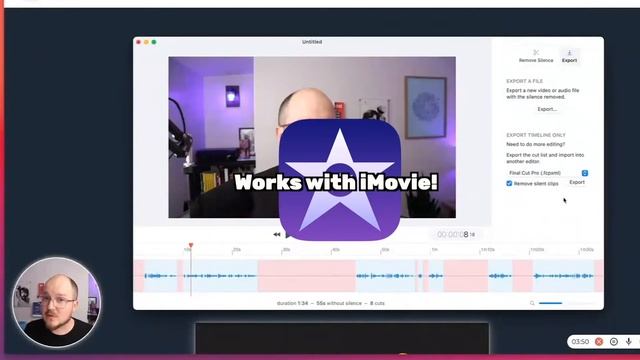Image resolution: width=640 pixels, height=360 pixels.
Task: Open the Final Cut Pro (.fcpxml) format dropdown
Action: click(x=547, y=173)
